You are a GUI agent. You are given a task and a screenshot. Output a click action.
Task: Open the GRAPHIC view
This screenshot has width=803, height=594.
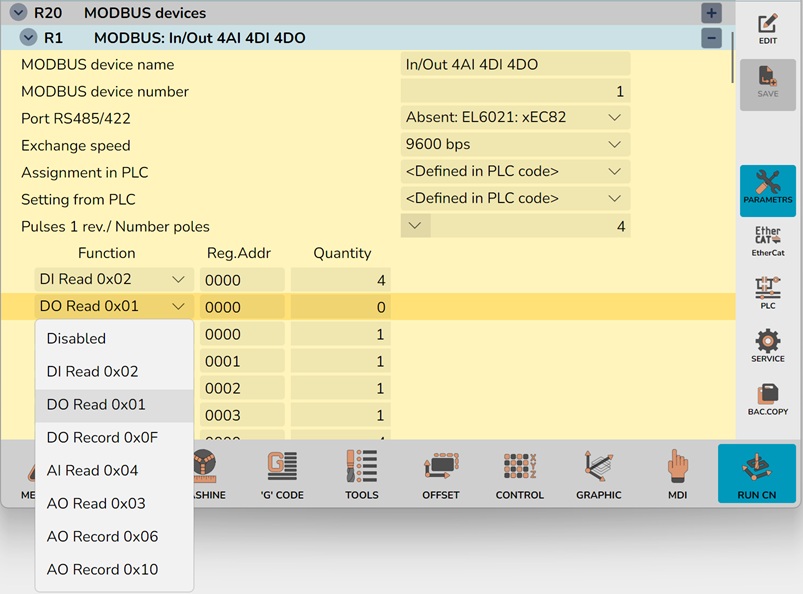click(598, 474)
